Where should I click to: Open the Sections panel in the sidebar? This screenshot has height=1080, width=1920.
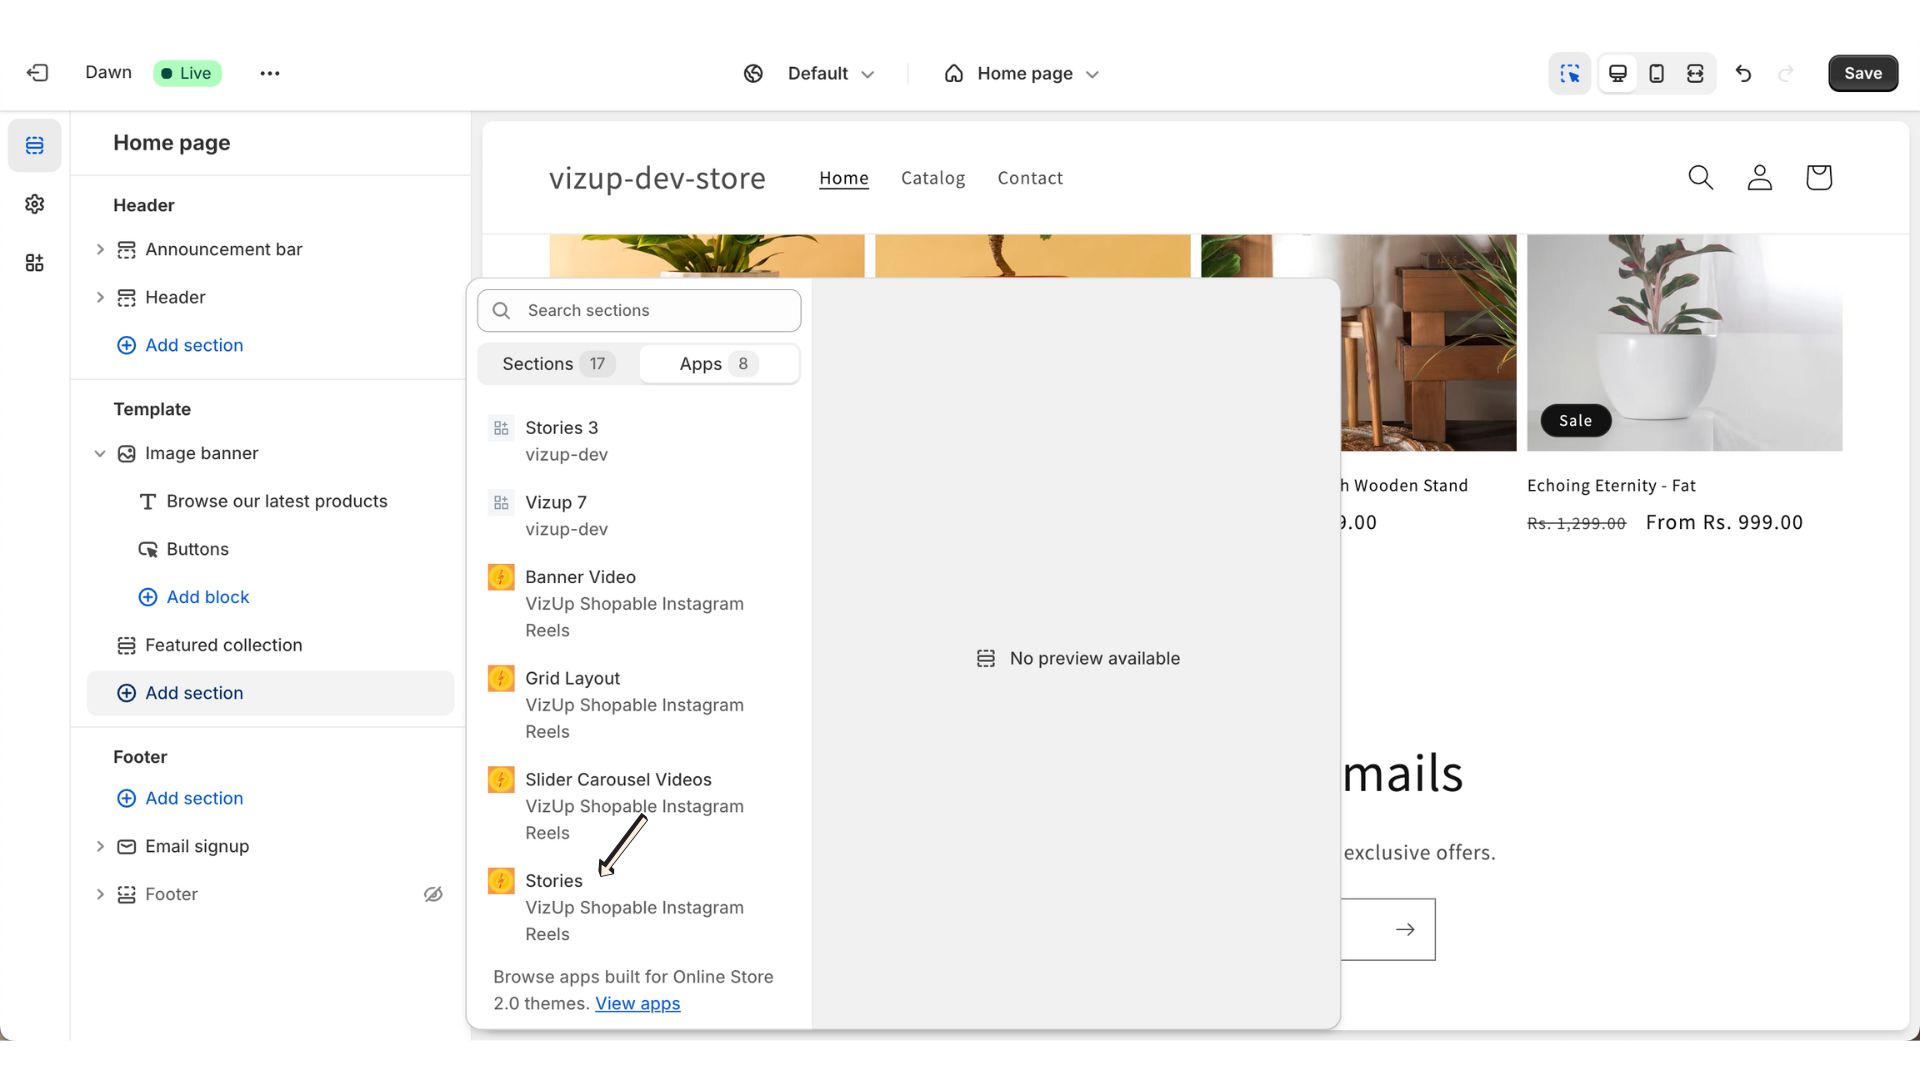coord(34,145)
